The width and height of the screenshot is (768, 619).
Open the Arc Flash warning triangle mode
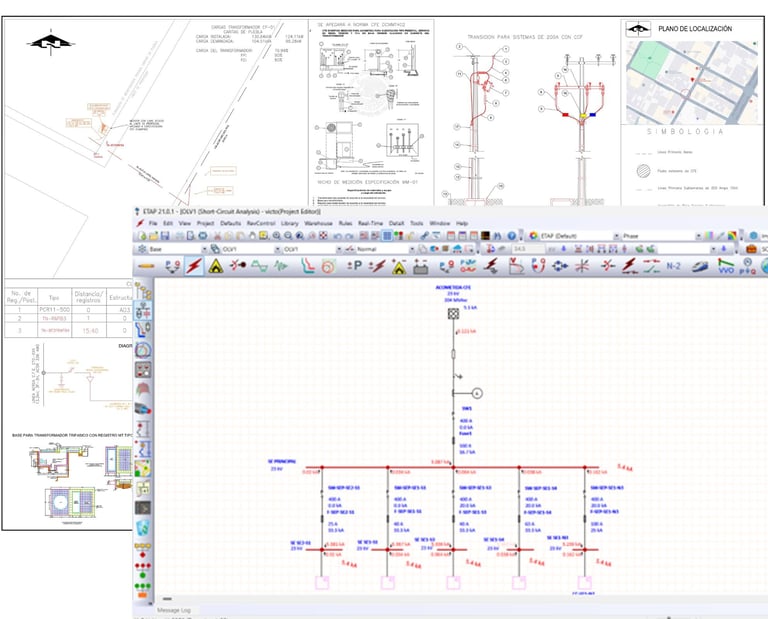tap(216, 266)
